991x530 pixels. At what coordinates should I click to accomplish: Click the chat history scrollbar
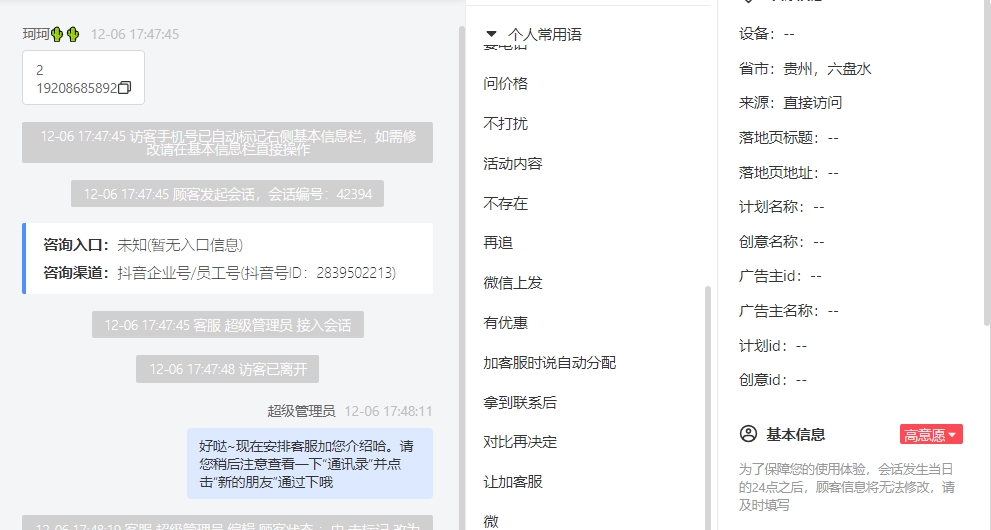pyautogui.click(x=462, y=278)
